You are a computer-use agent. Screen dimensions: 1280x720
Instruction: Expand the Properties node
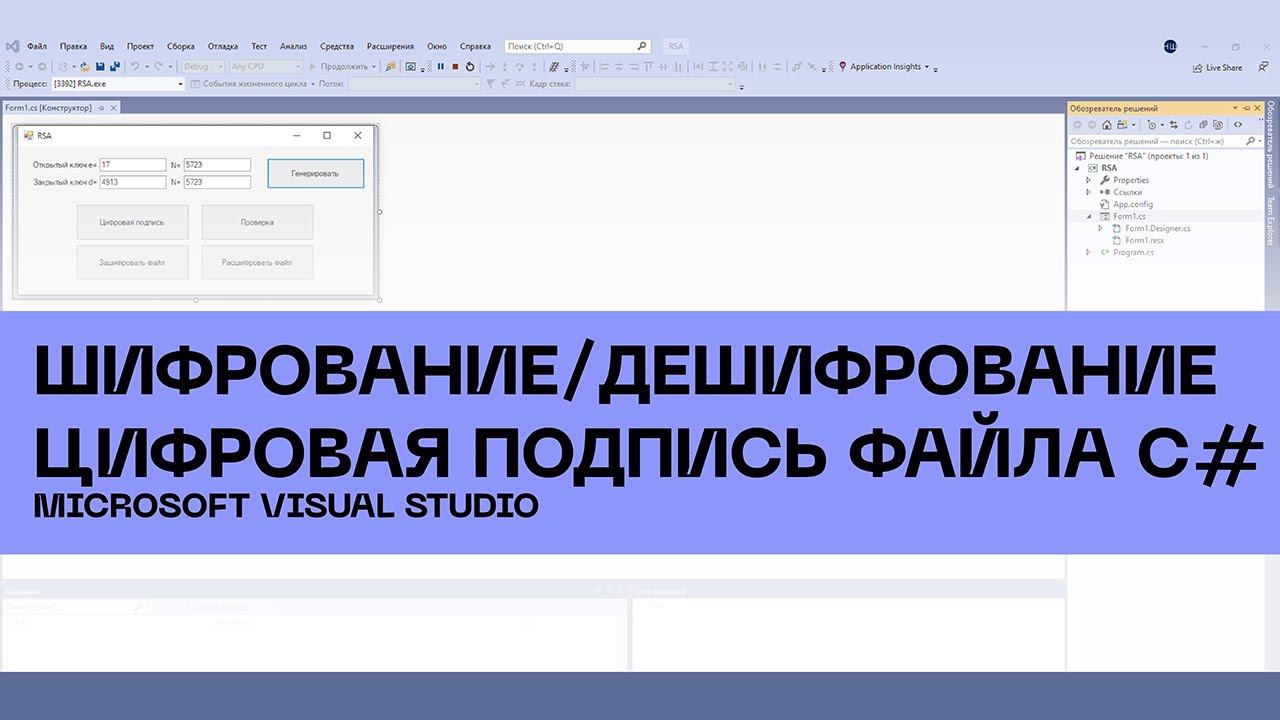tap(1088, 180)
